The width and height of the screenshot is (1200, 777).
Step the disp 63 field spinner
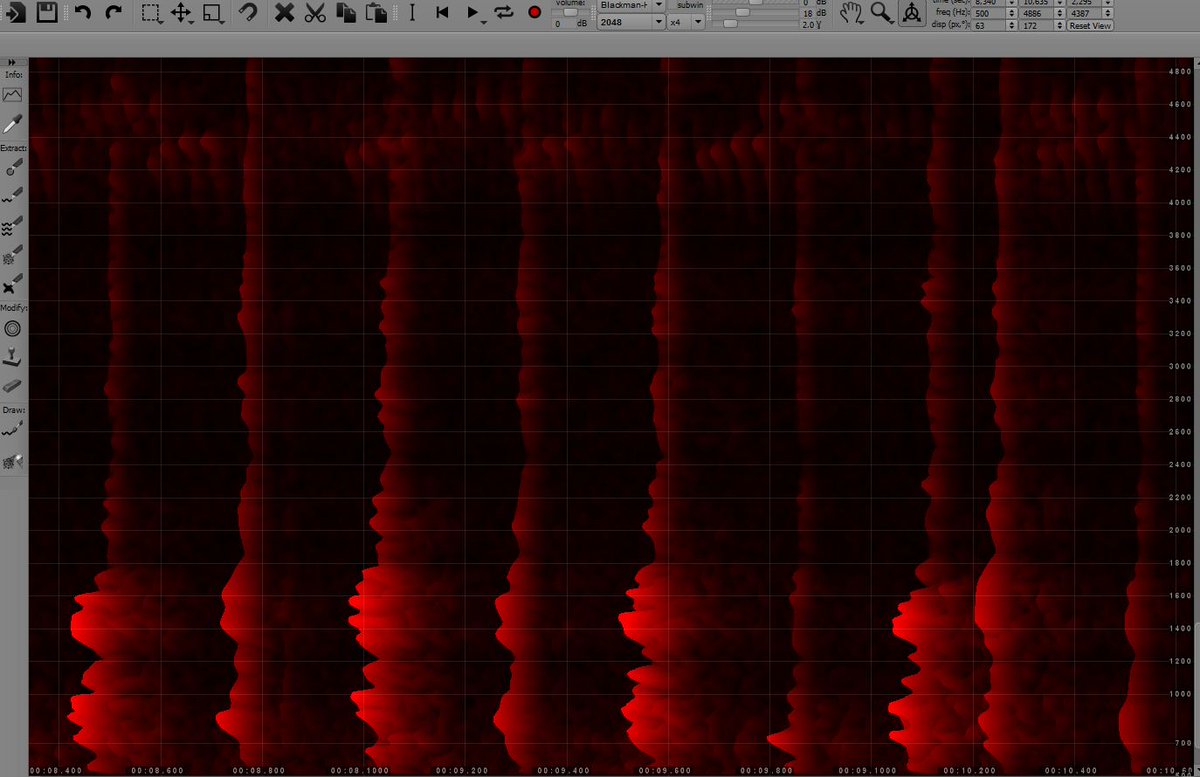[x=1013, y=25]
